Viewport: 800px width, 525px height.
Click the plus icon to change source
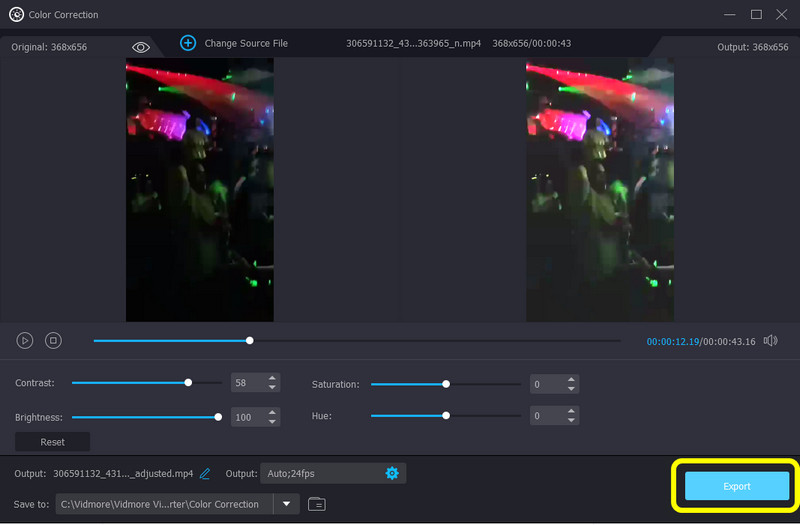(x=188, y=43)
